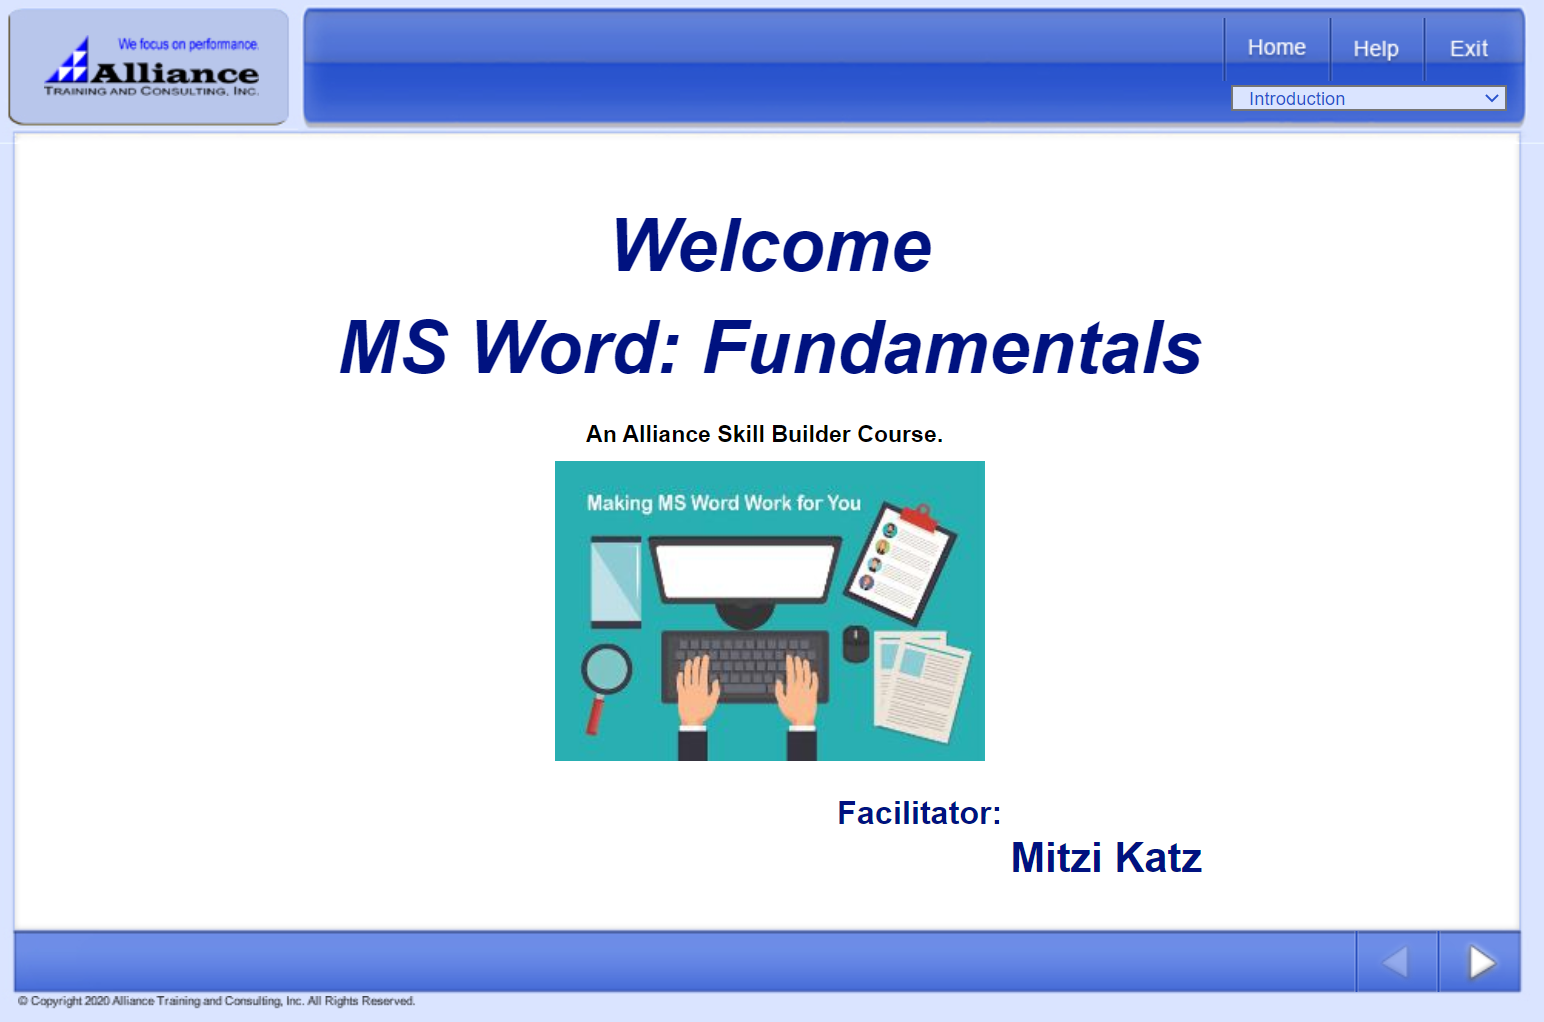Click the computer mouse in the illustration
The height and width of the screenshot is (1022, 1544).
click(x=855, y=643)
